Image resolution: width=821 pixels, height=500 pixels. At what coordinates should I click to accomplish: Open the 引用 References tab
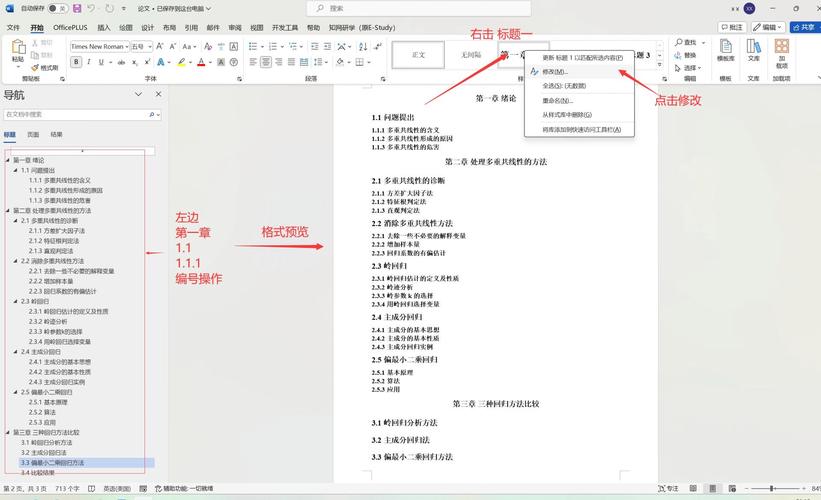coord(191,27)
